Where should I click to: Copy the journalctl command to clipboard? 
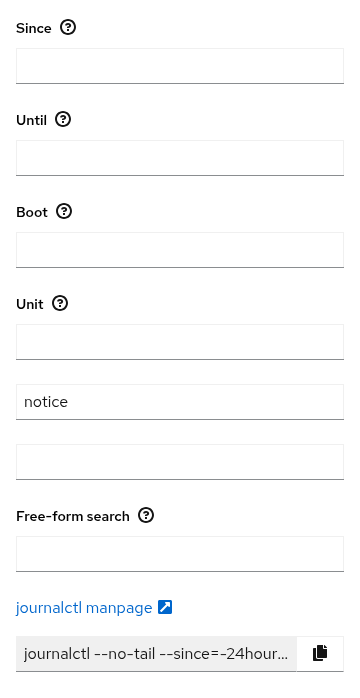[x=320, y=653]
